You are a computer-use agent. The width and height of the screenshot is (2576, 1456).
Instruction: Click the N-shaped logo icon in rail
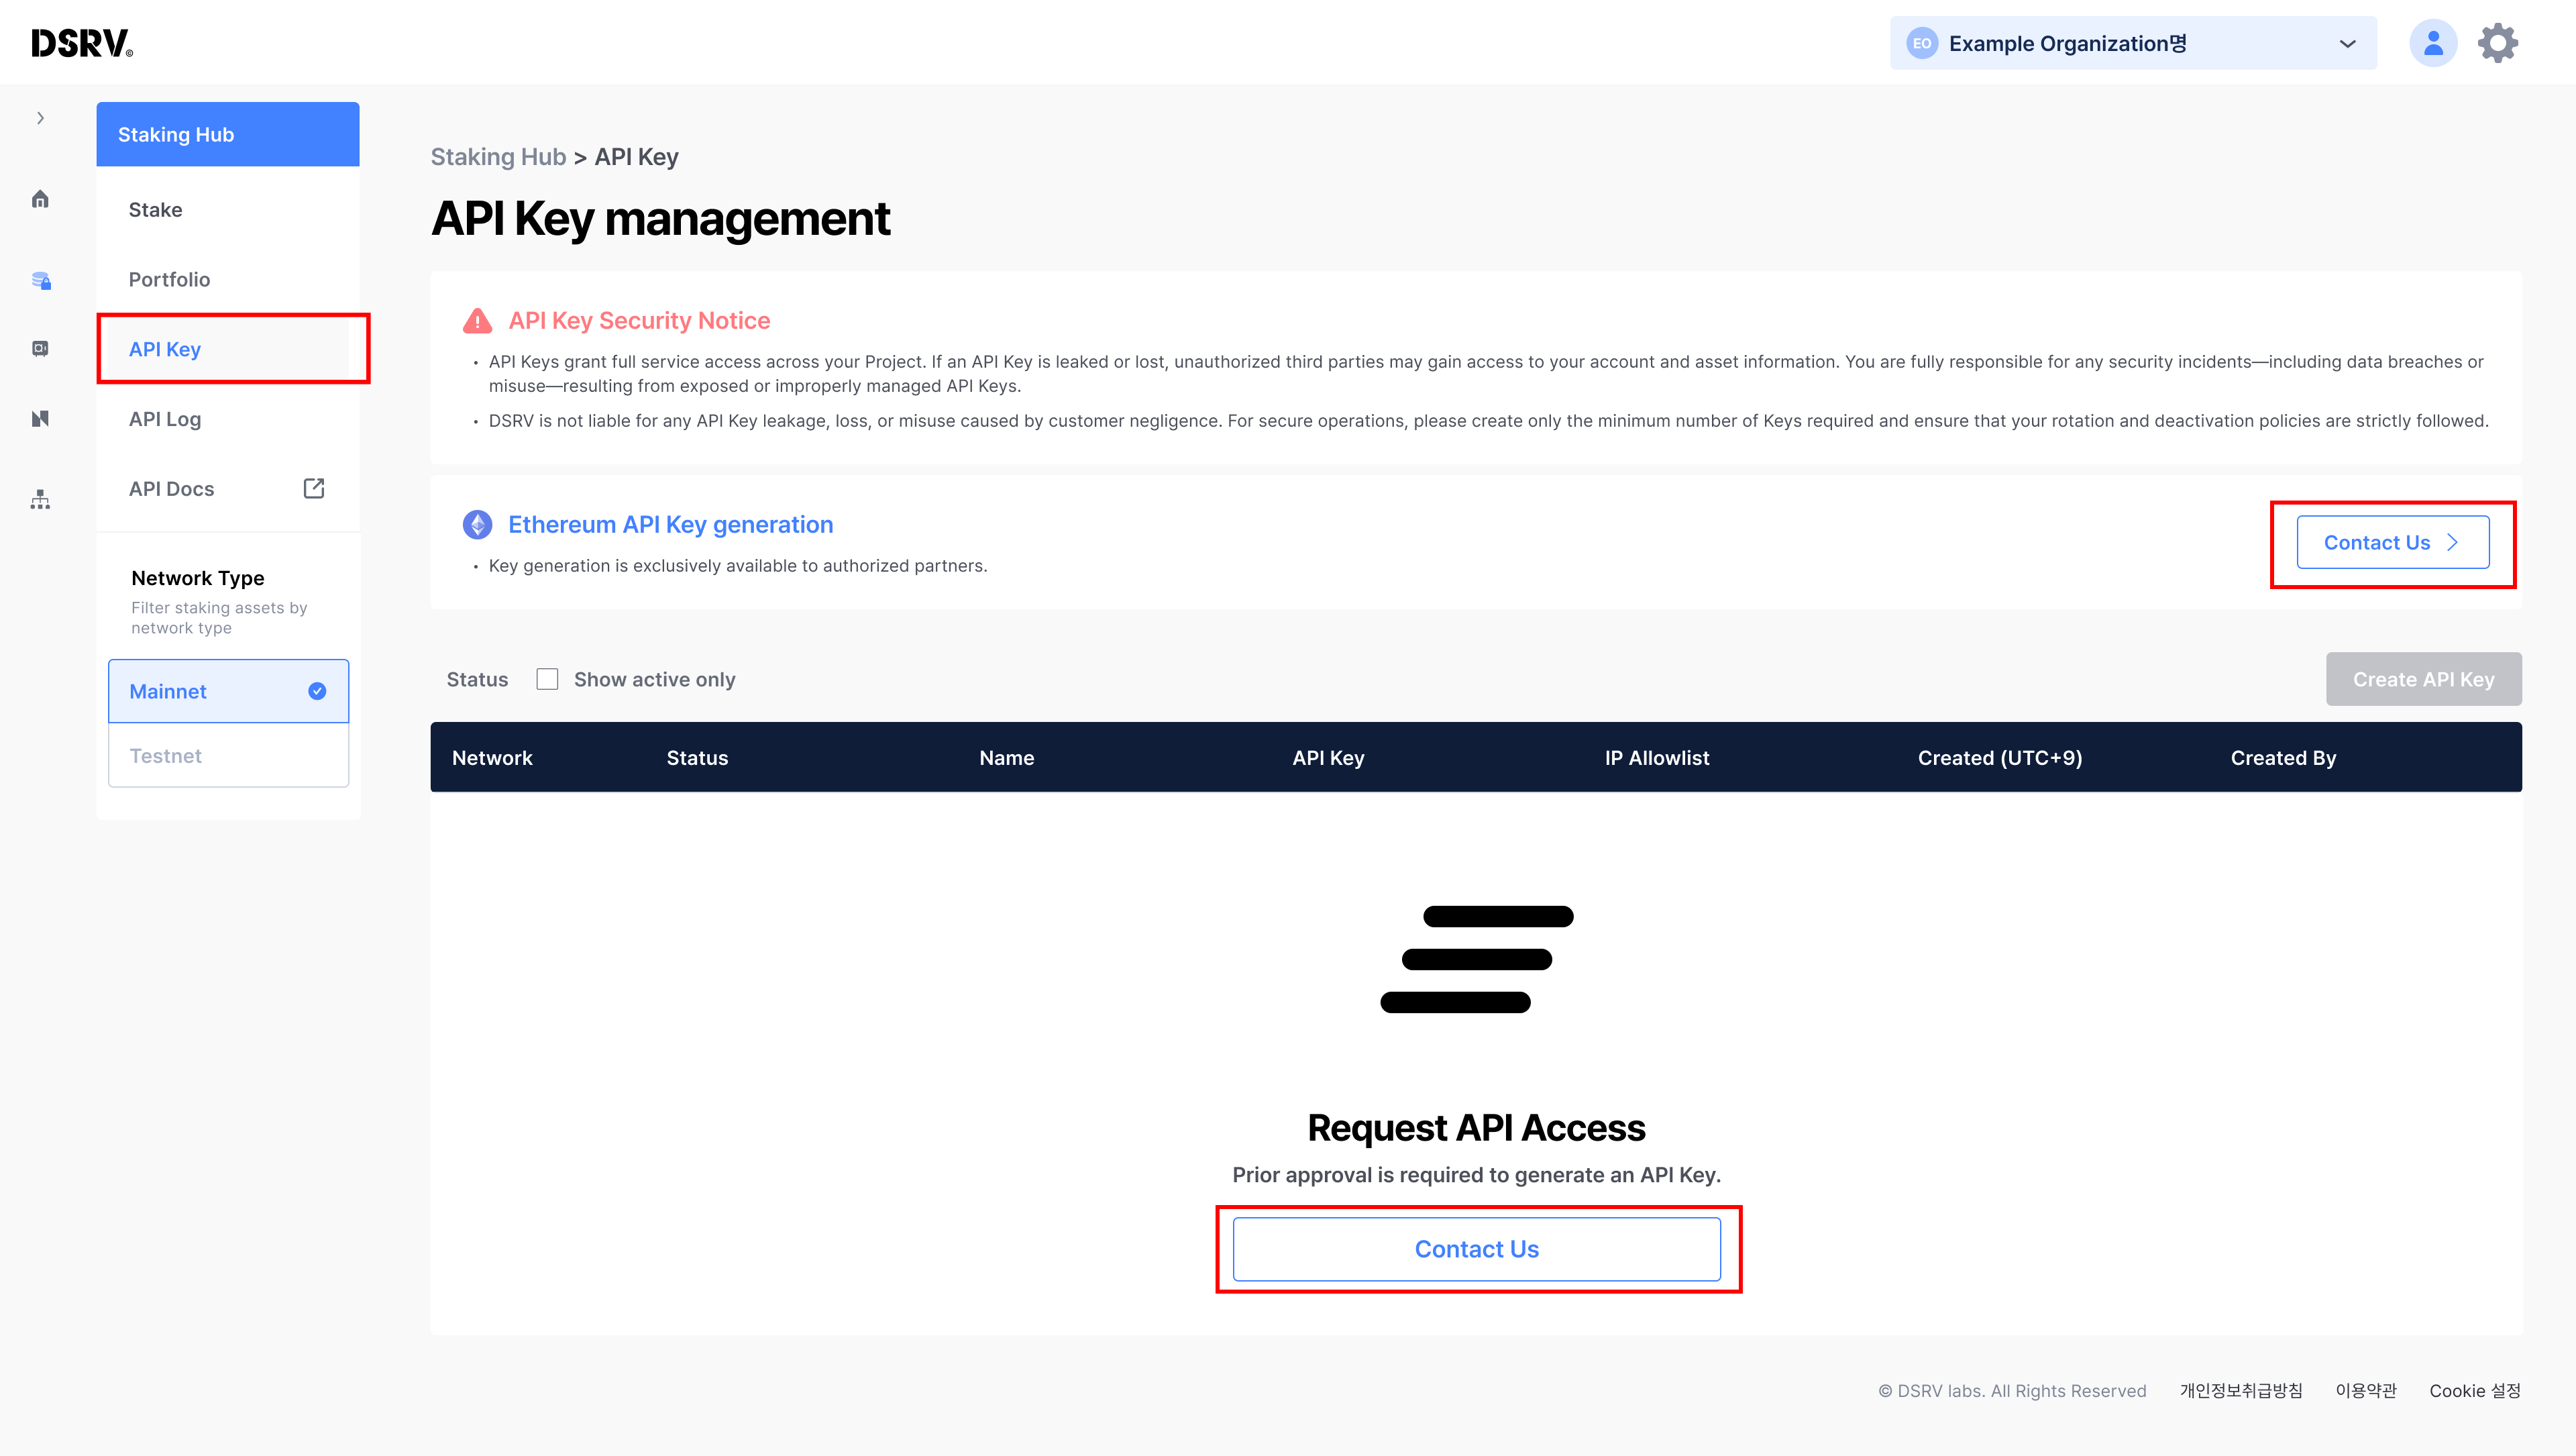tap(40, 418)
